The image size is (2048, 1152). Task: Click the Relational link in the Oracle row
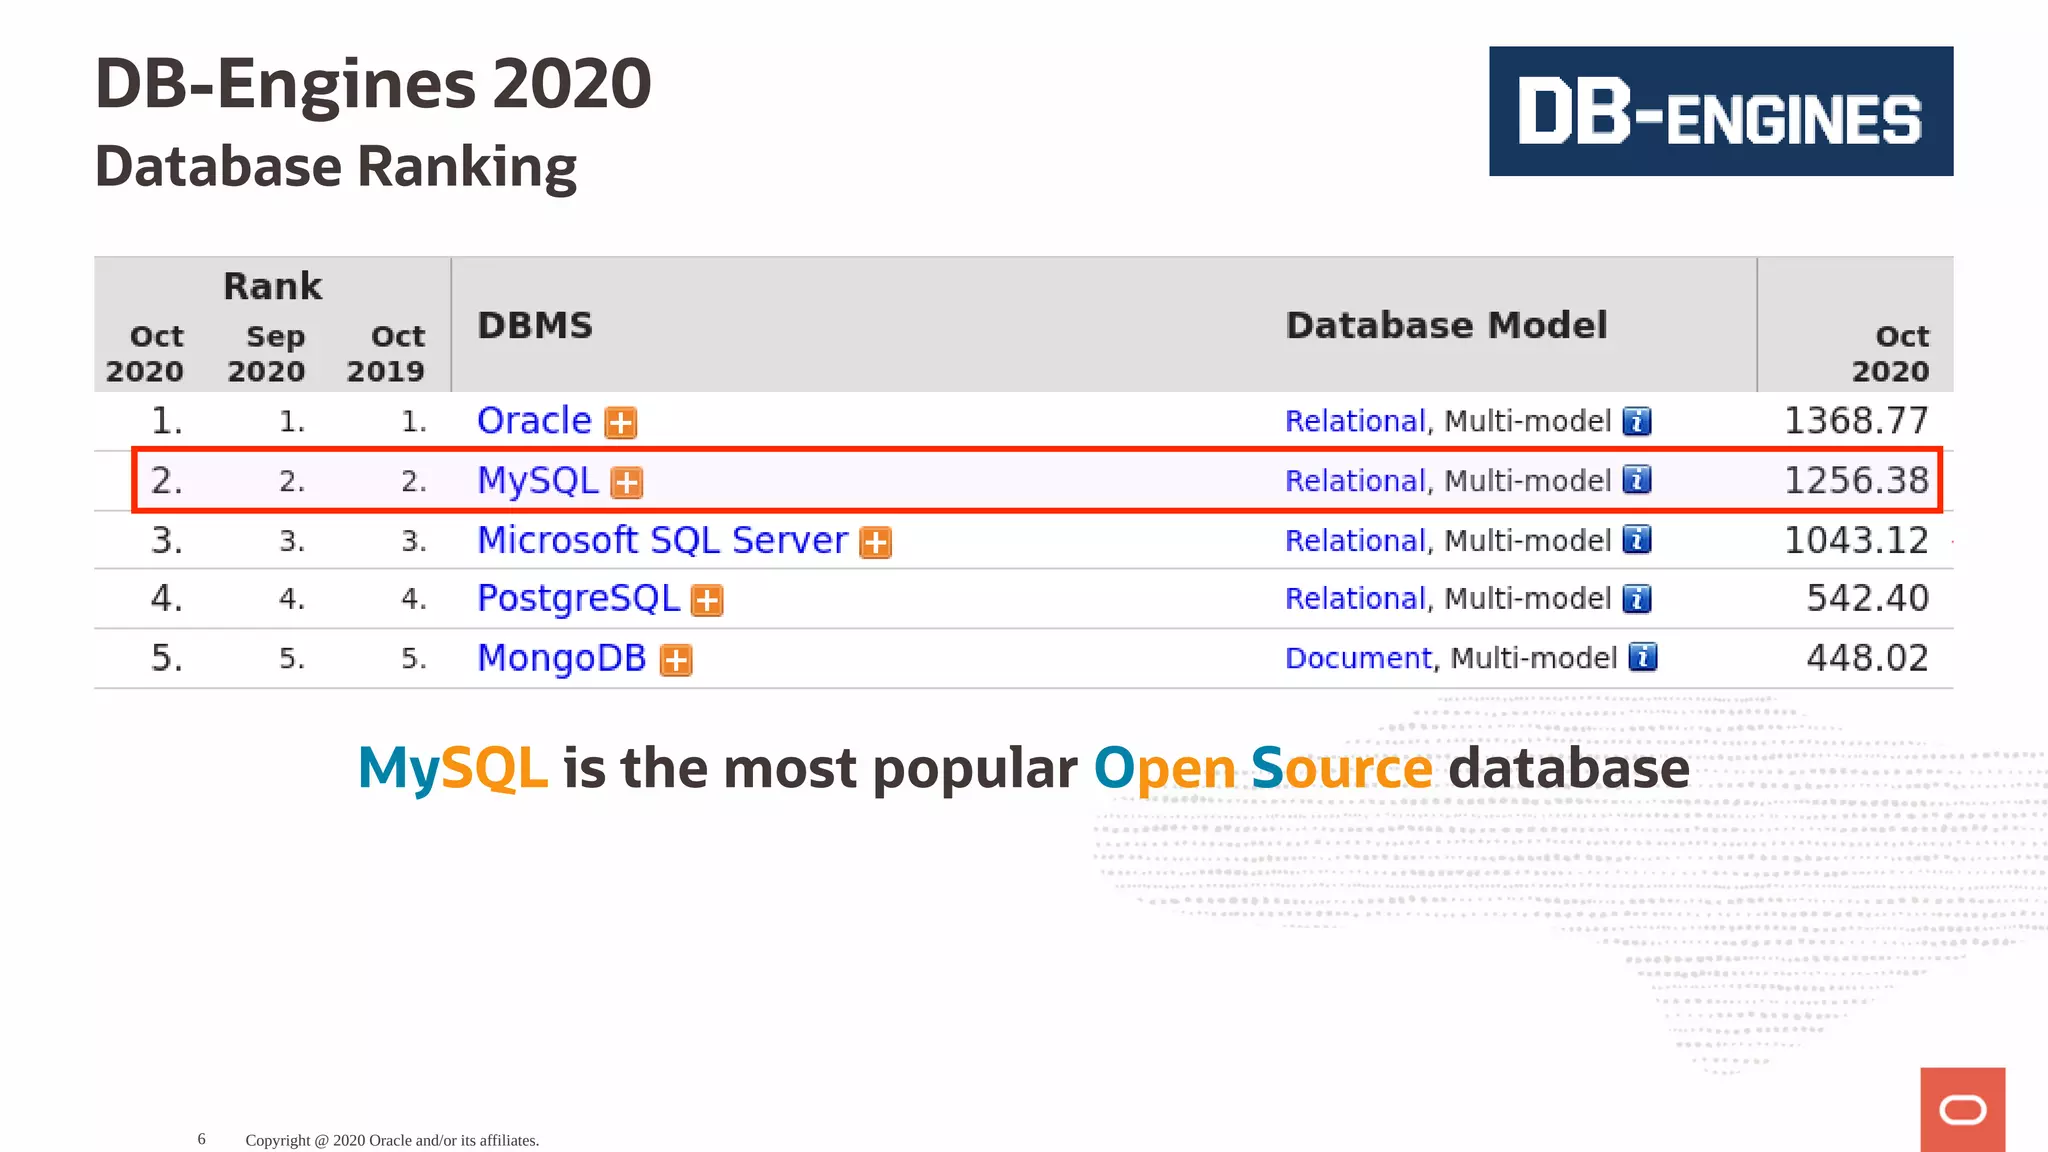(x=1355, y=421)
